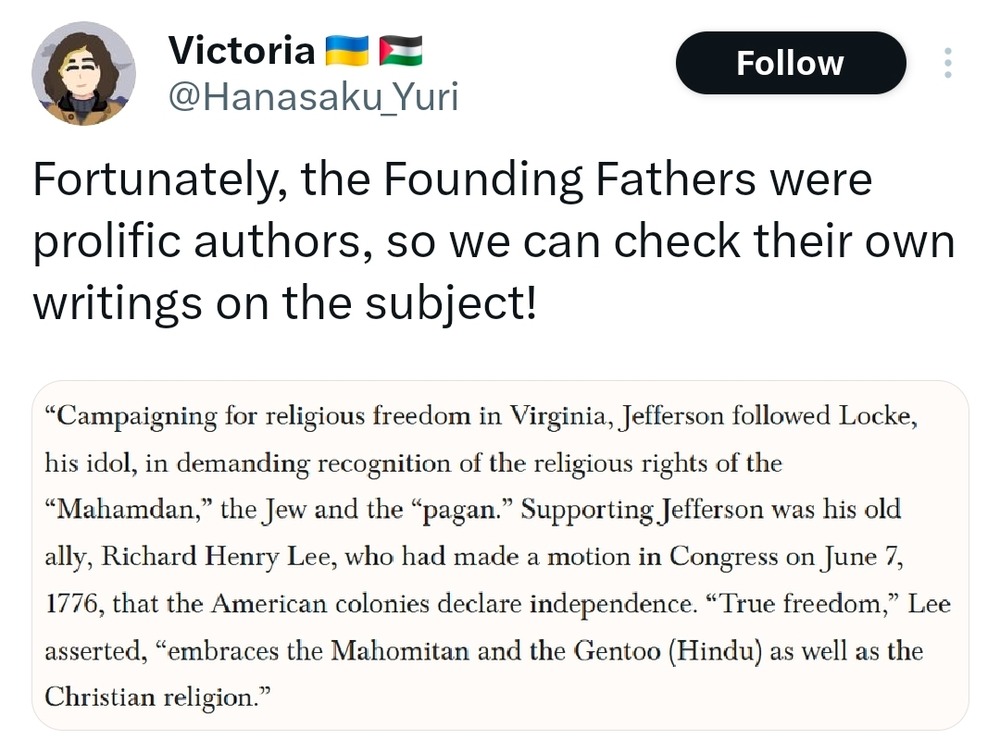Open the three-dot more options menu
1000x739 pixels.
point(948,64)
